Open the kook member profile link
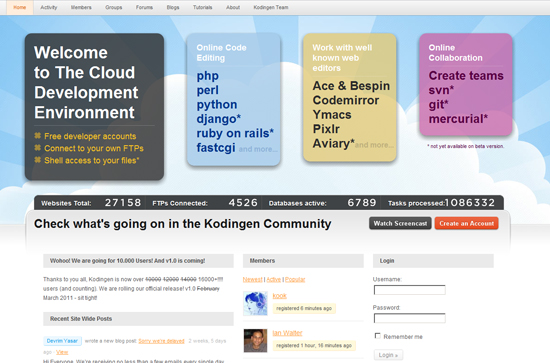Viewport: 550px width, 363px height. tap(280, 296)
